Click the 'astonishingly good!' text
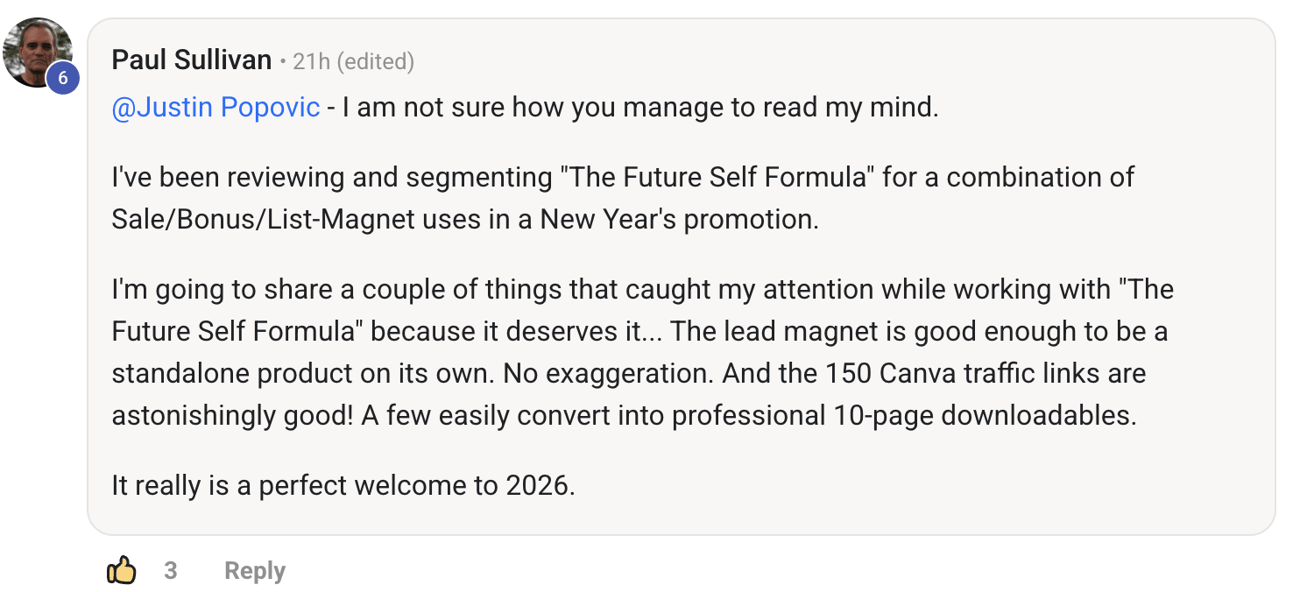1300x592 pixels. (232, 416)
